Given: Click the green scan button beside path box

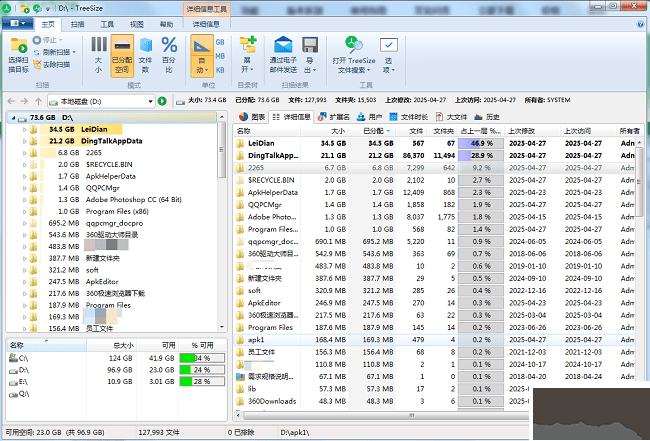Looking at the screenshot, I should (x=162, y=101).
